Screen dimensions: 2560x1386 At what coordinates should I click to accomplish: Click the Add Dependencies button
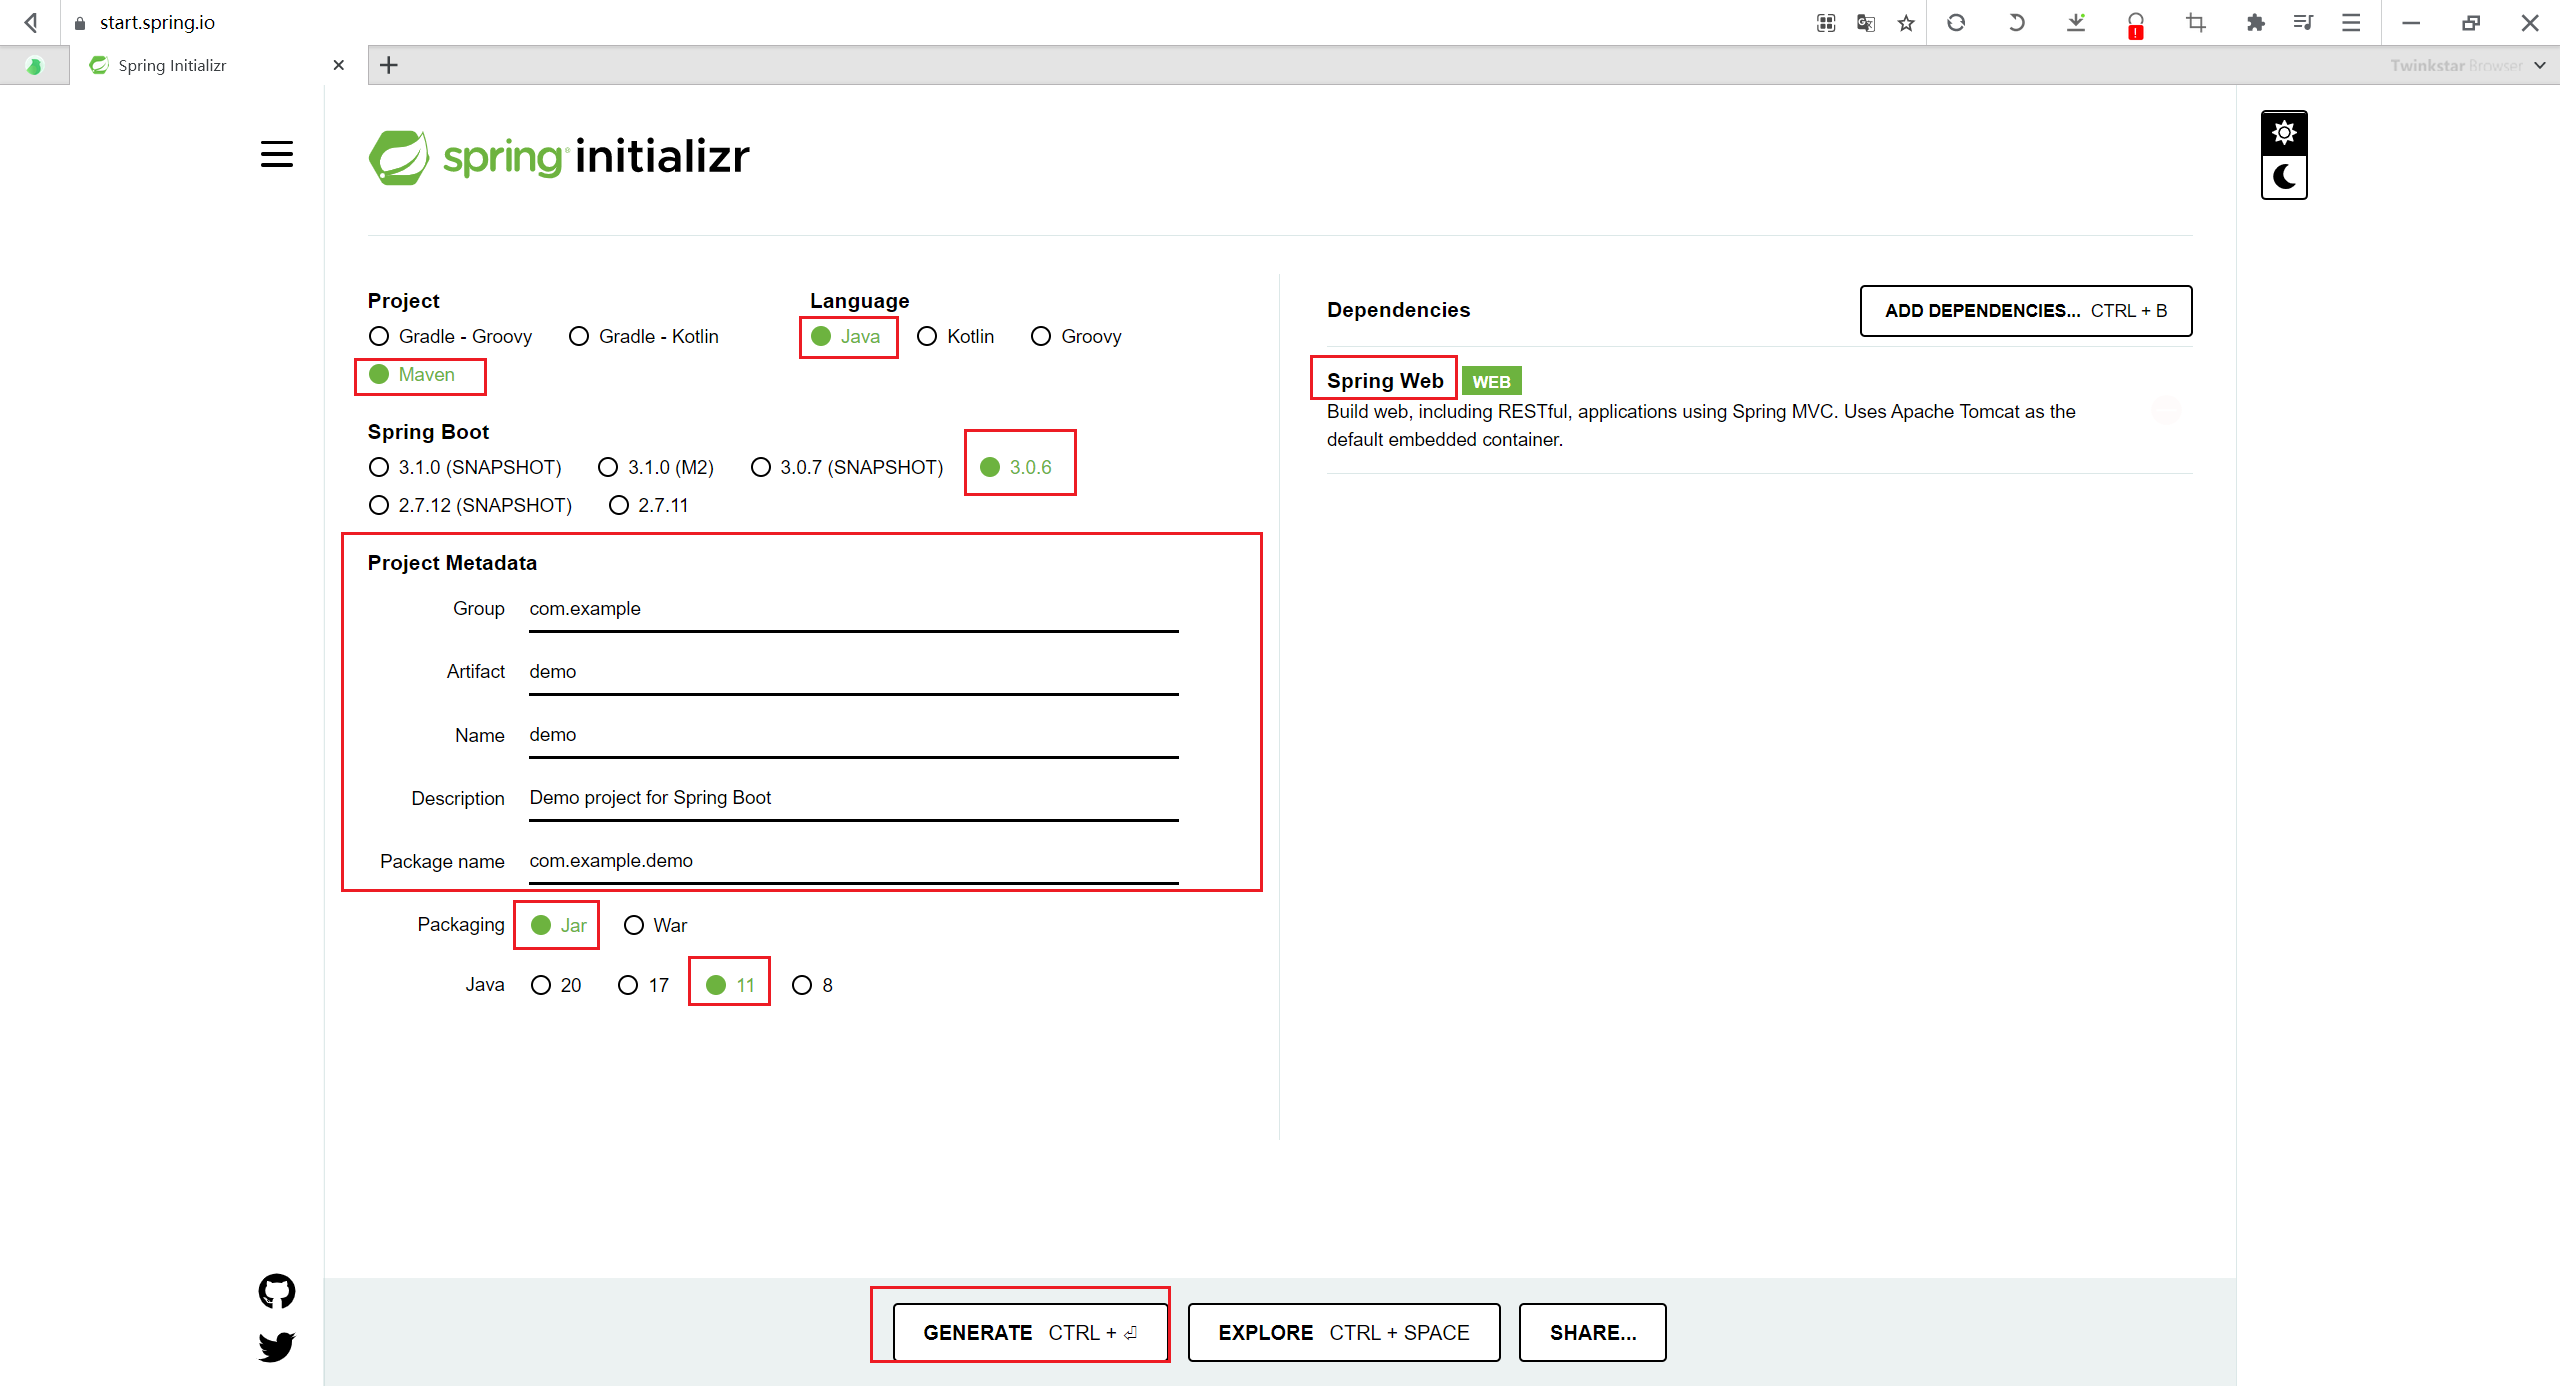(x=2025, y=311)
